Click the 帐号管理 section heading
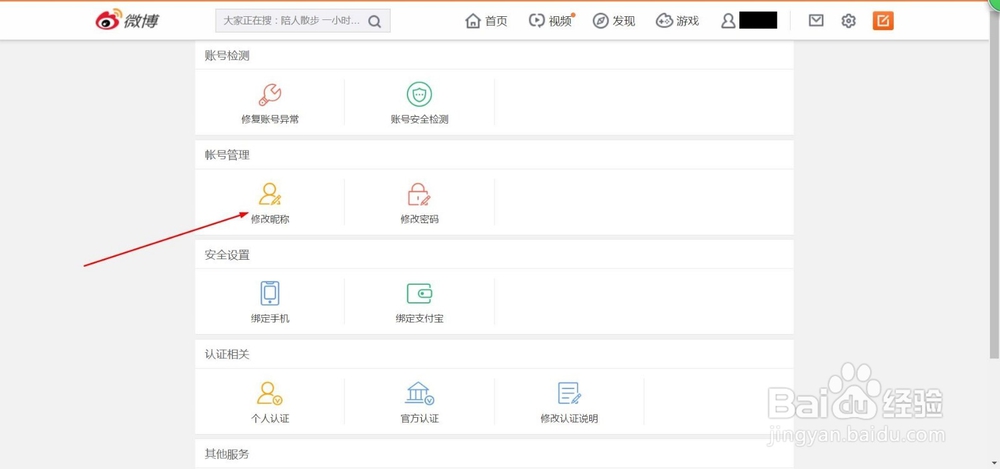Viewport: 1000px width, 469px height. coord(227,155)
